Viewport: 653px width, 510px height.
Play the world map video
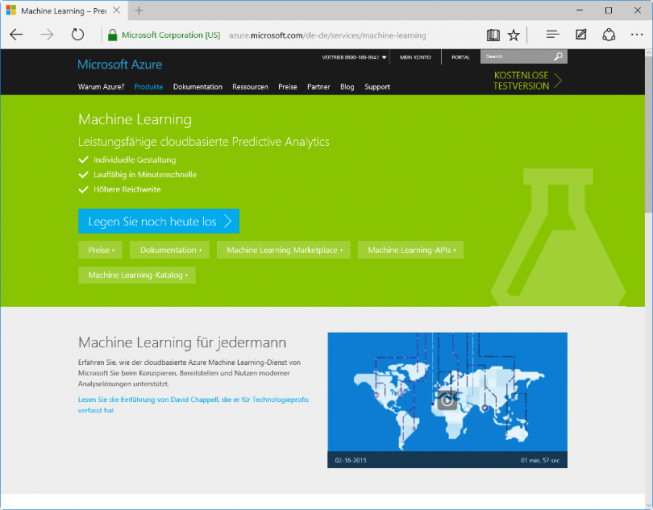pos(447,401)
